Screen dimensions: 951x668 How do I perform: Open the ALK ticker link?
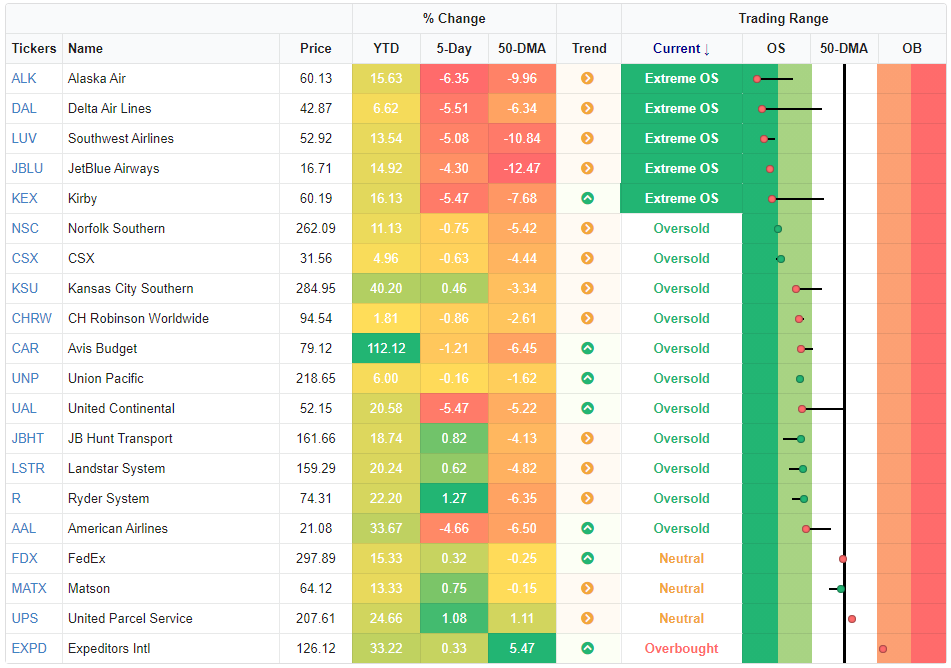(x=24, y=78)
